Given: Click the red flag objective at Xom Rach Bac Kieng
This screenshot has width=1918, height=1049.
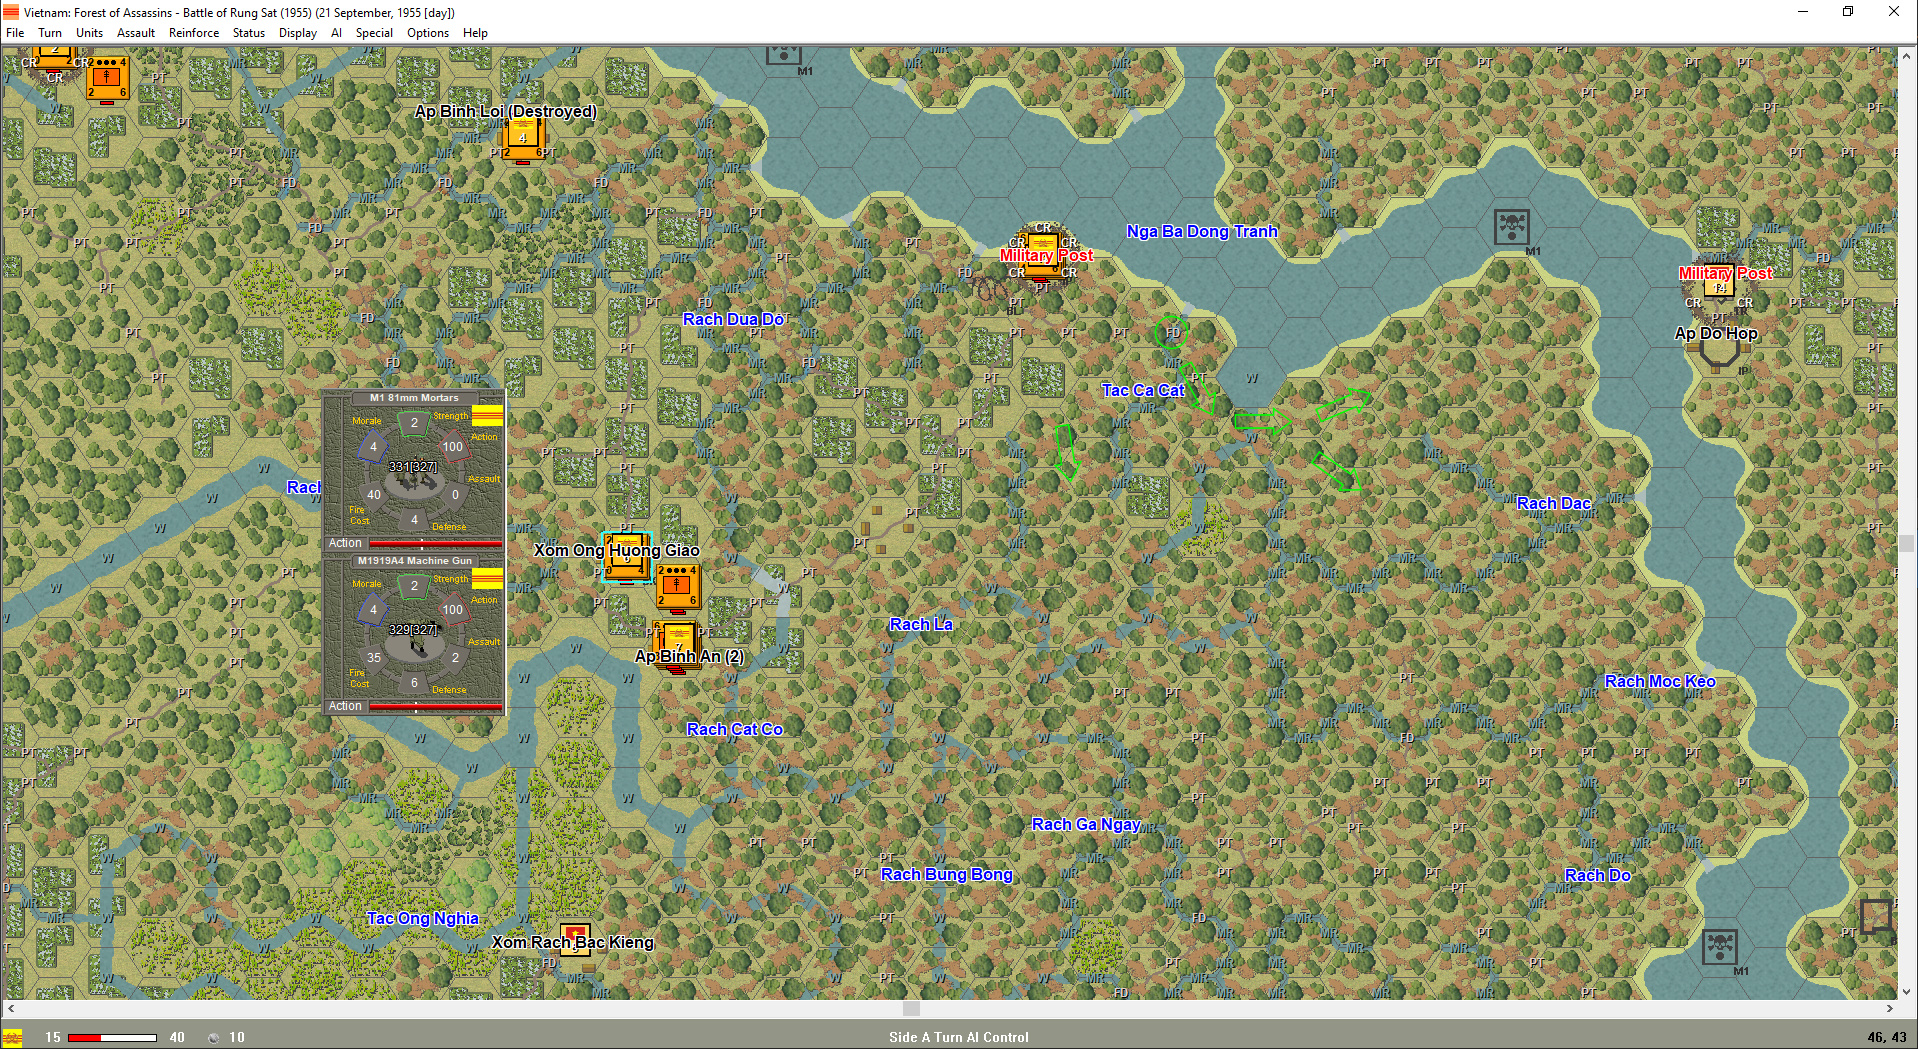Looking at the screenshot, I should click(x=575, y=939).
